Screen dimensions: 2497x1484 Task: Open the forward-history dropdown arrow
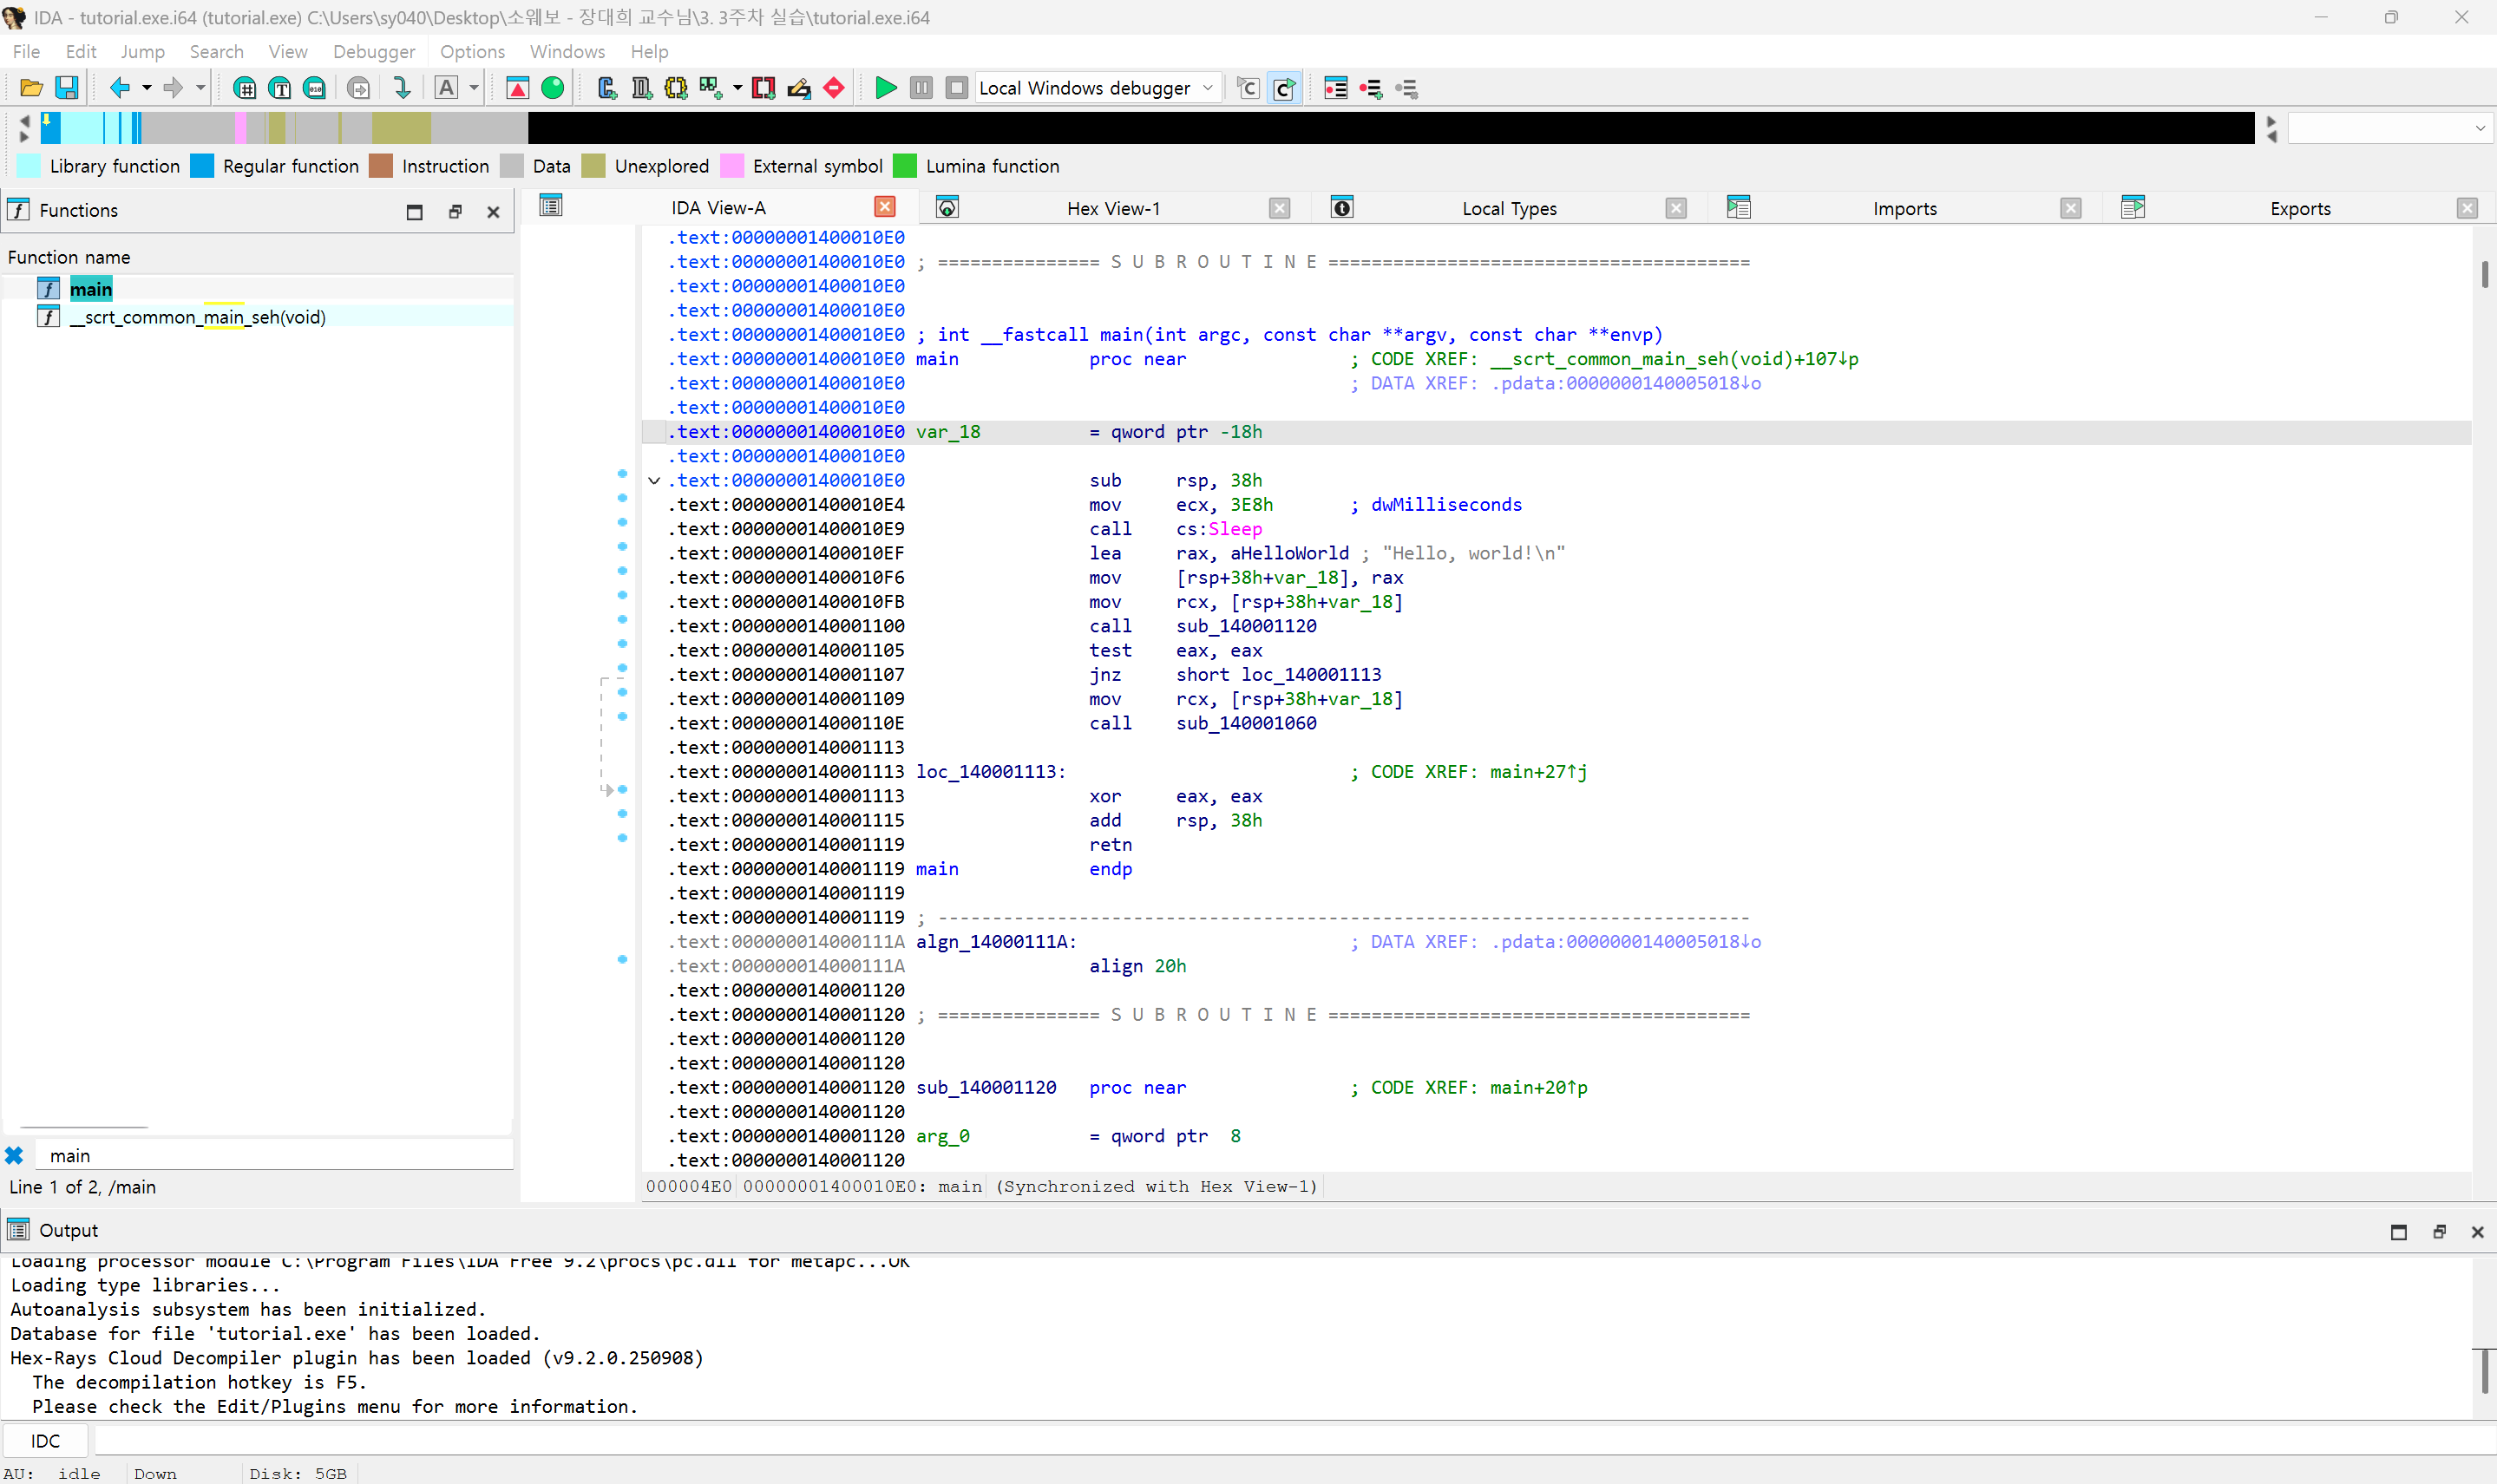click(200, 88)
